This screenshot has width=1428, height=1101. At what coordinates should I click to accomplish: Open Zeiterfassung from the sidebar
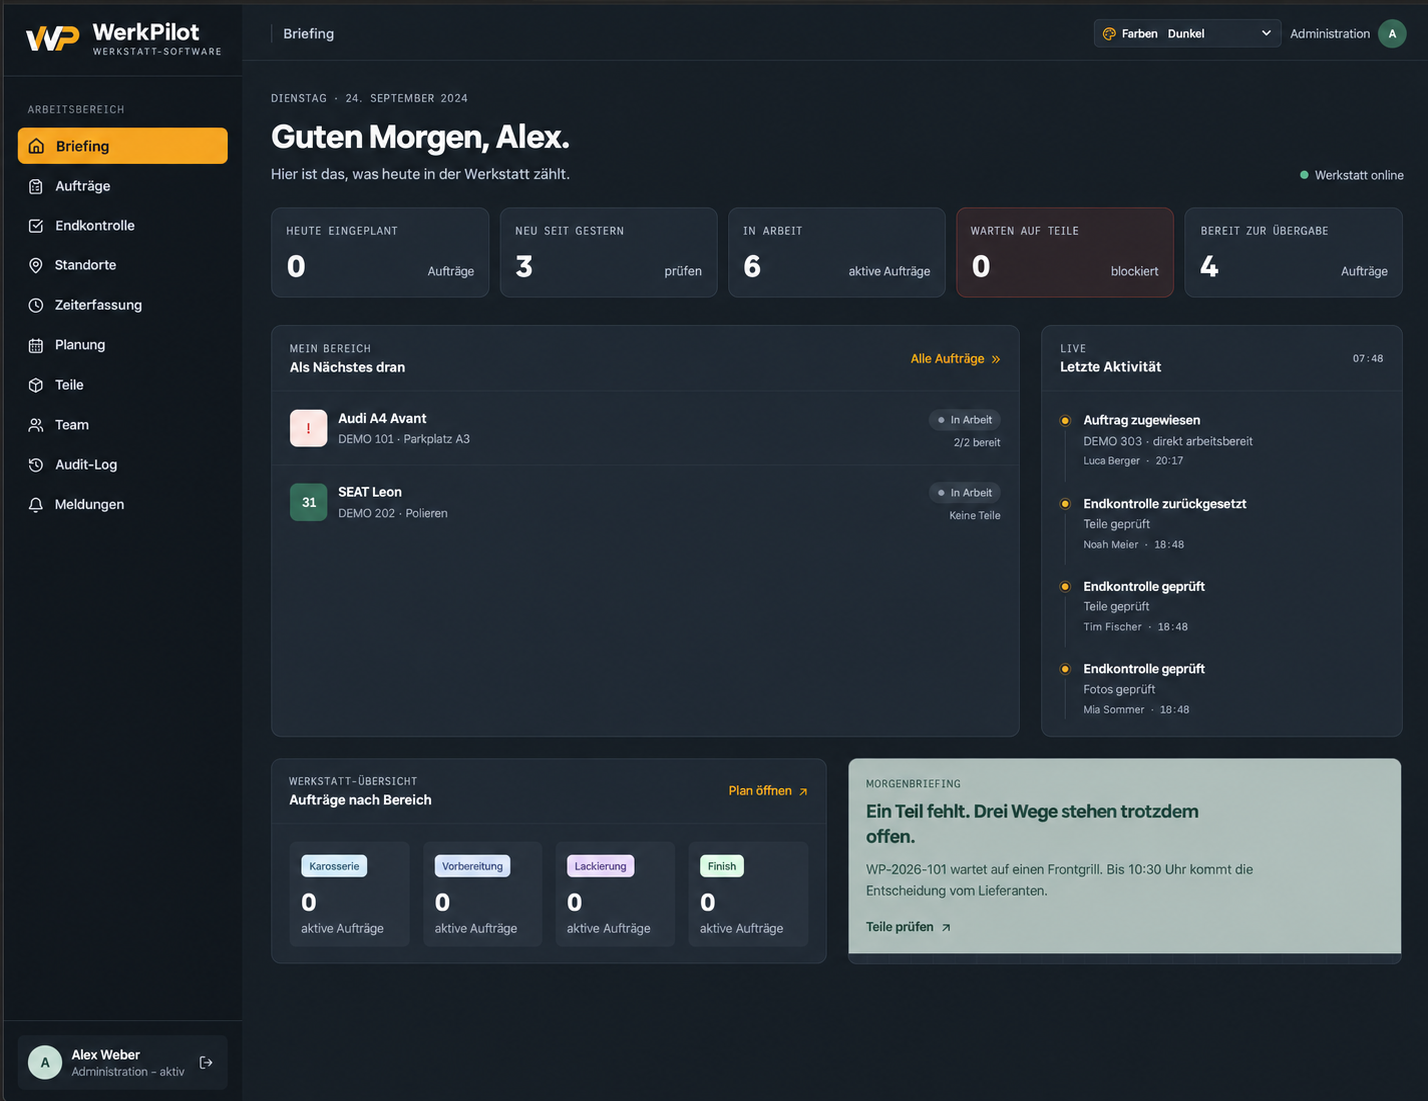coord(123,305)
